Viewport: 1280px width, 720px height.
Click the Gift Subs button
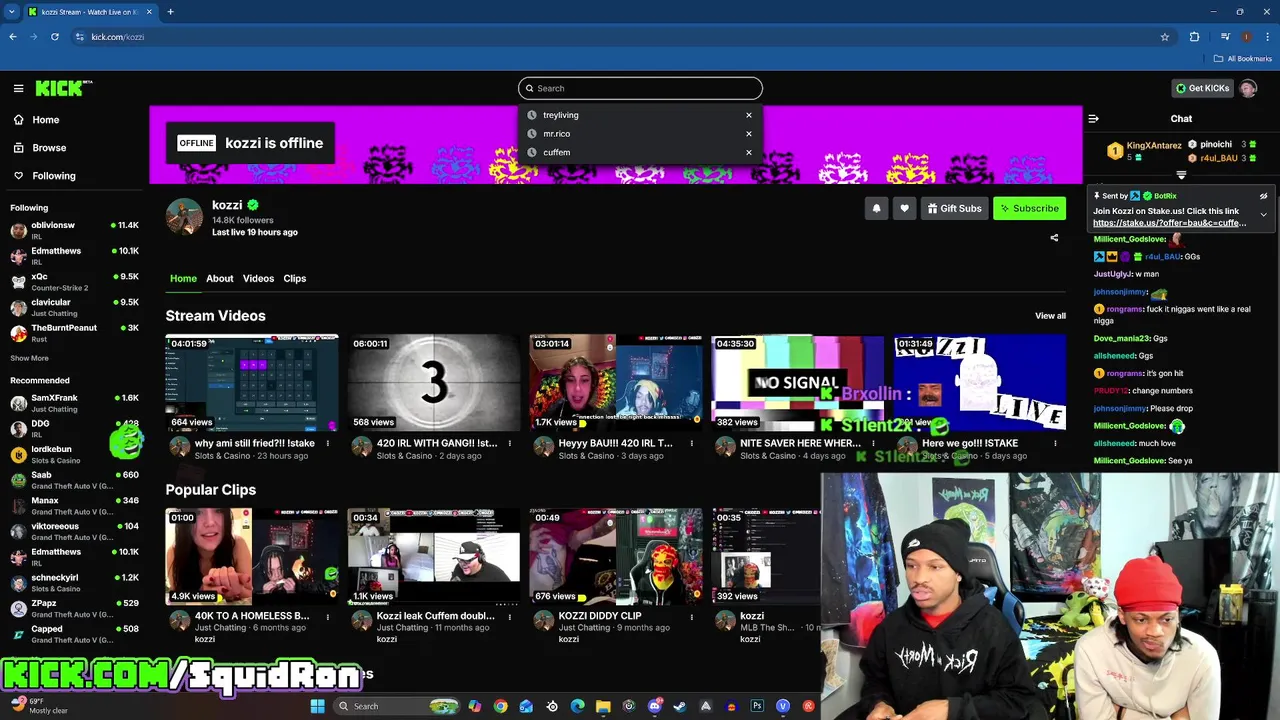[954, 208]
